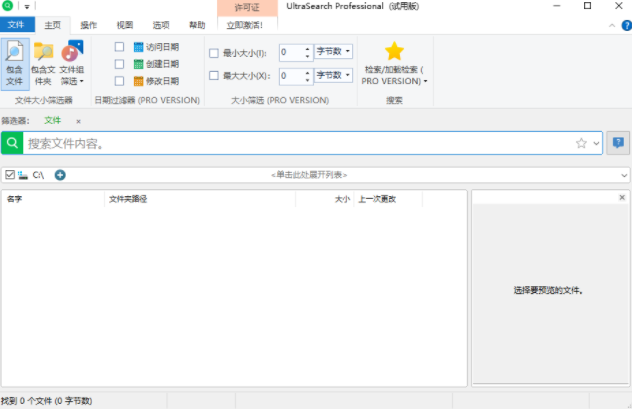Open the 立即激活! activate now tab
632x409 pixels.
(245, 25)
